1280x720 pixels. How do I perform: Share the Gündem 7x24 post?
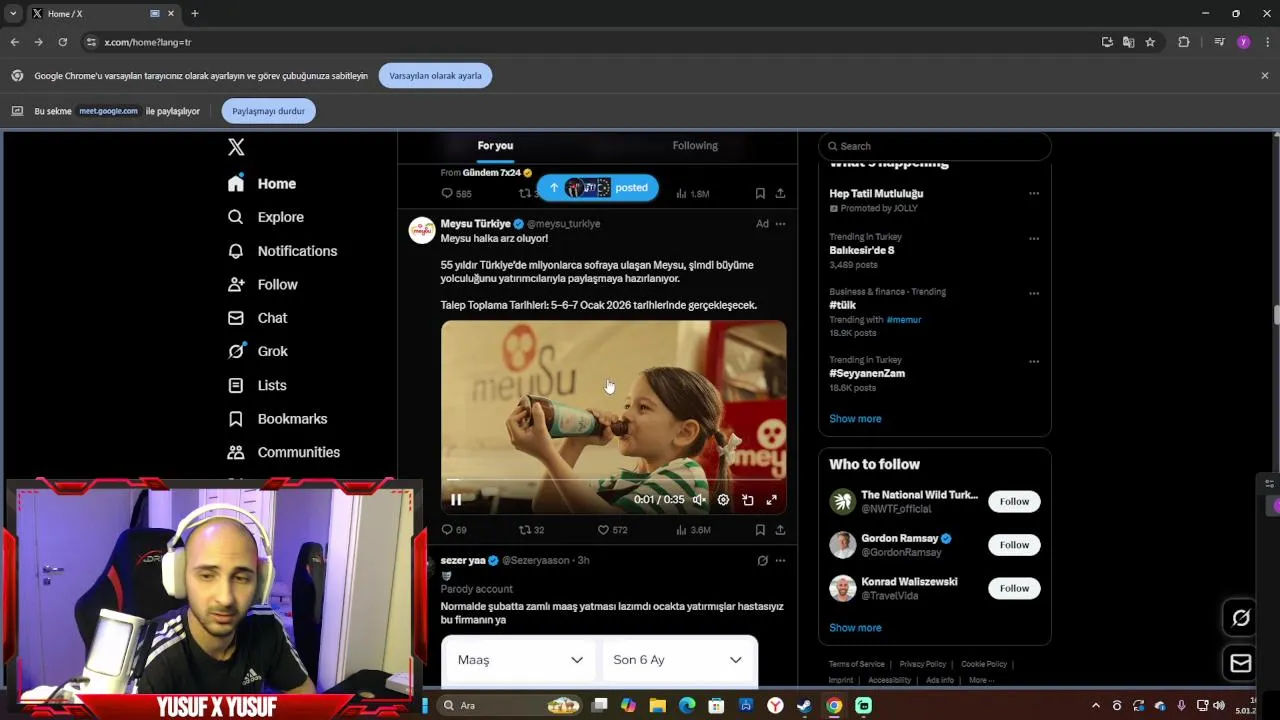[x=780, y=194]
